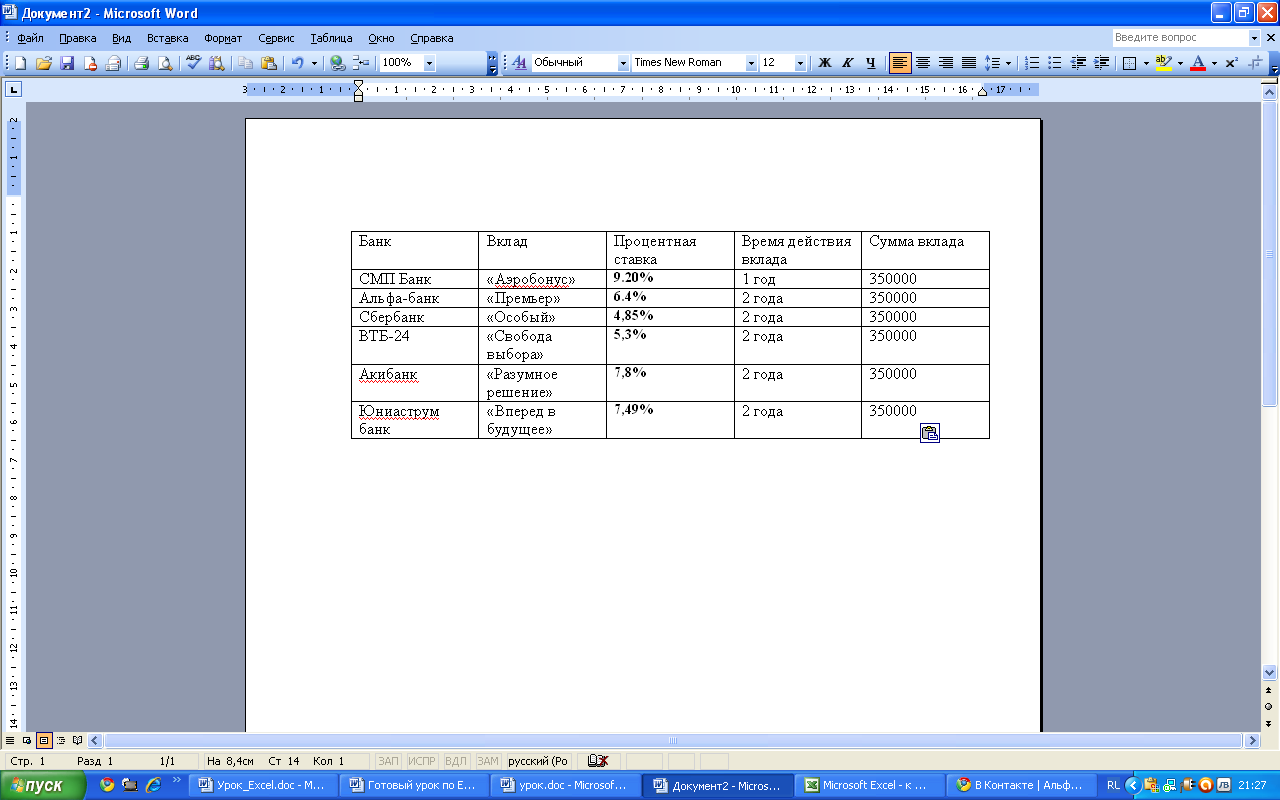1280x800 pixels.
Task: Set paragraph alignment to right
Action: 946,62
